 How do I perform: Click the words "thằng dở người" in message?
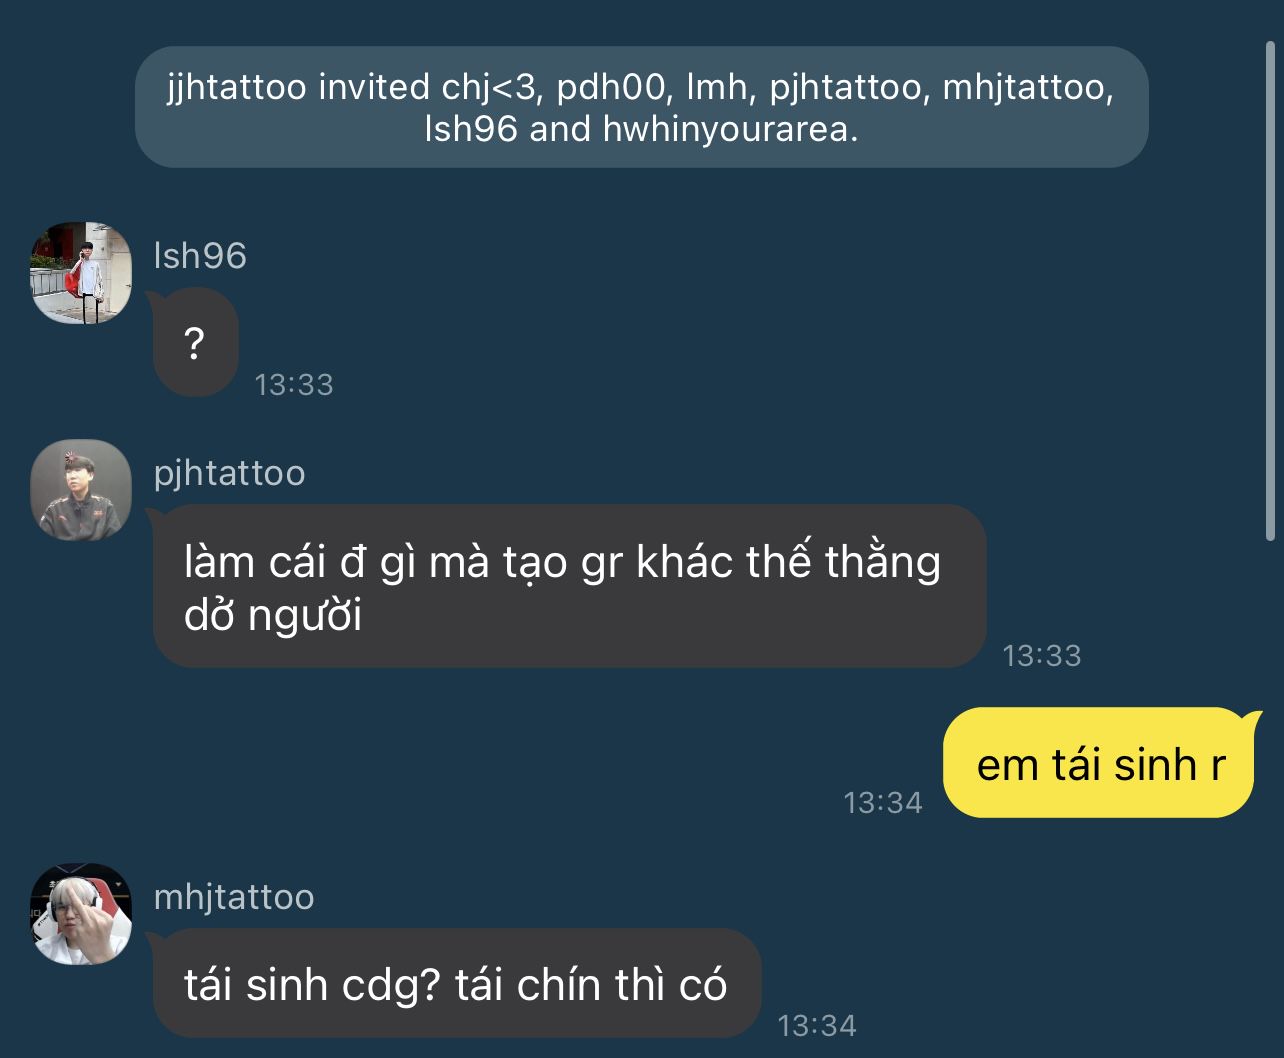[562, 588]
